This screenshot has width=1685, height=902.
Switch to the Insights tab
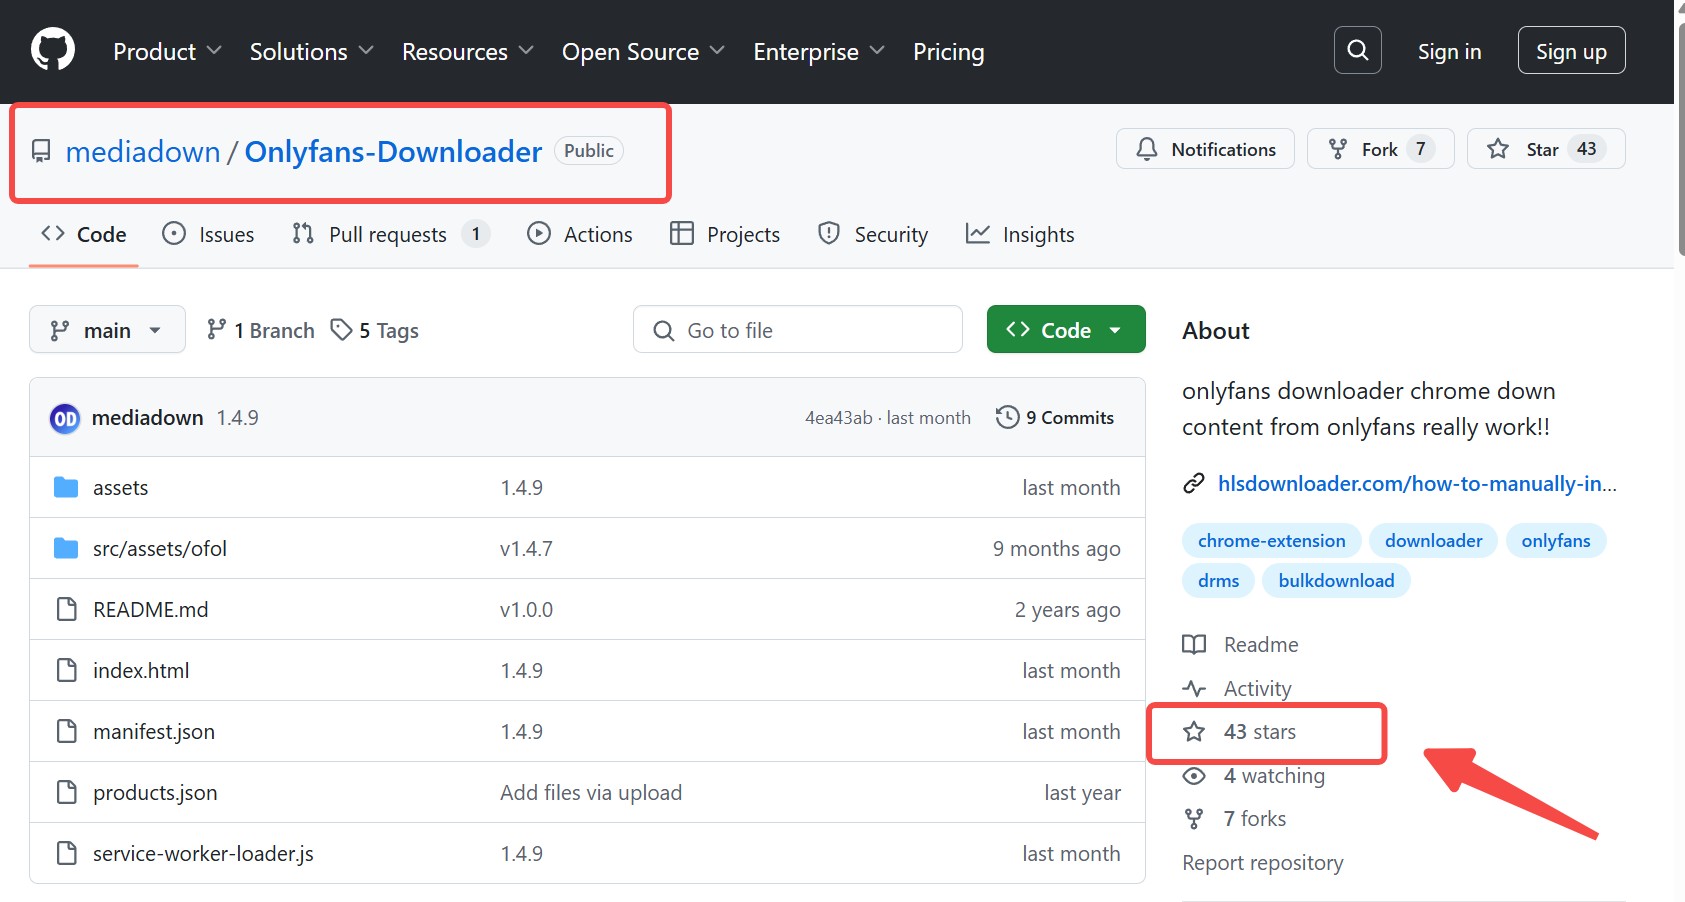[x=1020, y=234]
